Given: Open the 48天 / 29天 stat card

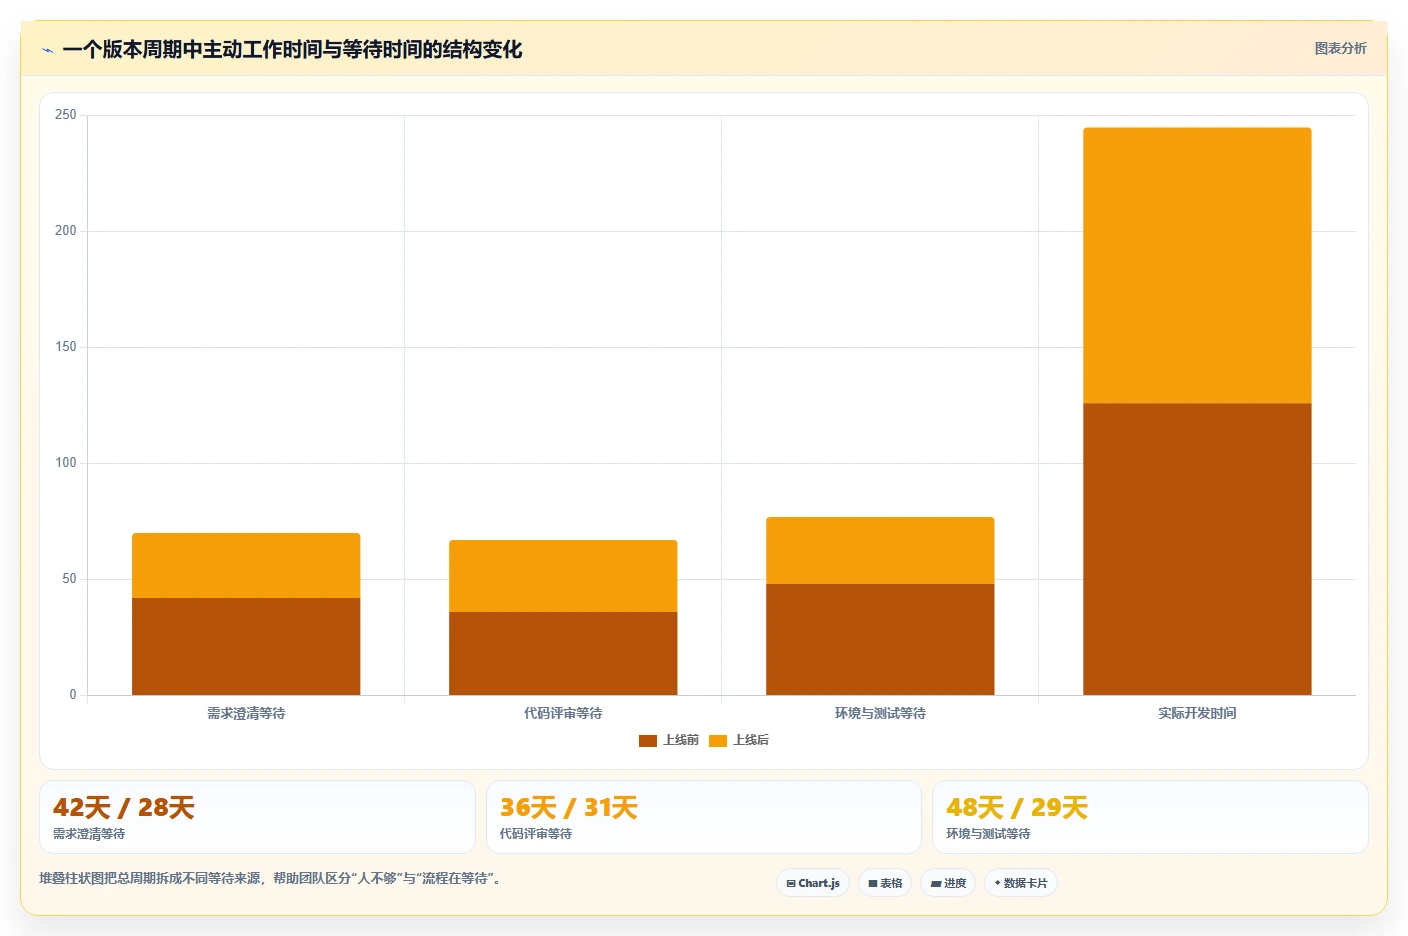Looking at the screenshot, I should click(x=1150, y=817).
